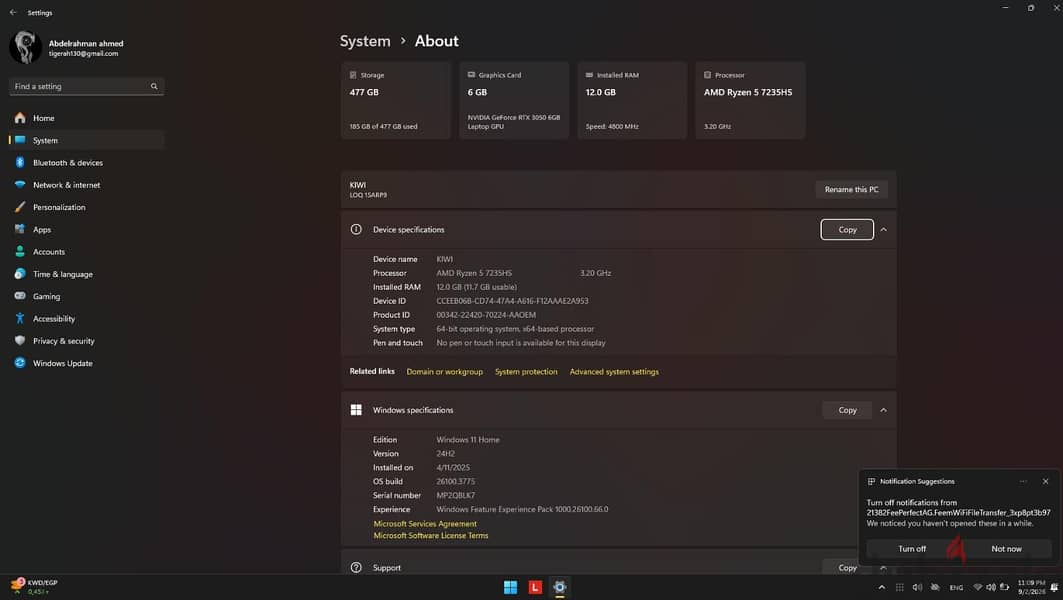Select the Bluetooth & devices icon
This screenshot has height=600, width=1063.
click(20, 163)
